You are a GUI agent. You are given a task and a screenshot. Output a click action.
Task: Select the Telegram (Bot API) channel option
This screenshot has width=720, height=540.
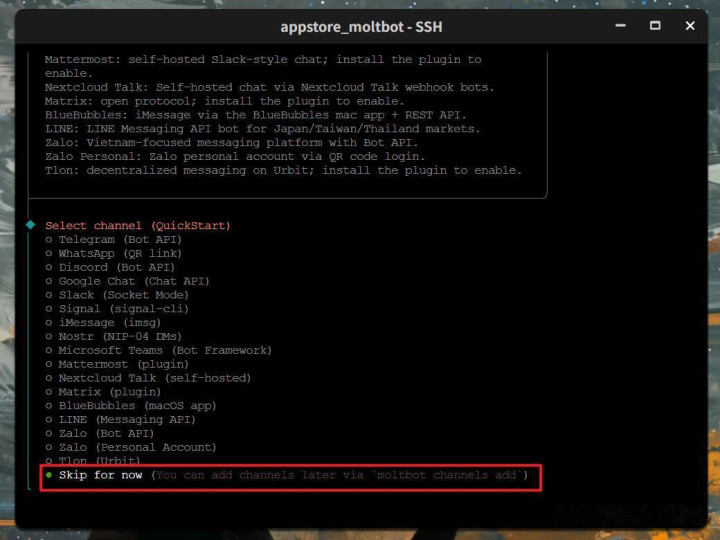point(113,240)
